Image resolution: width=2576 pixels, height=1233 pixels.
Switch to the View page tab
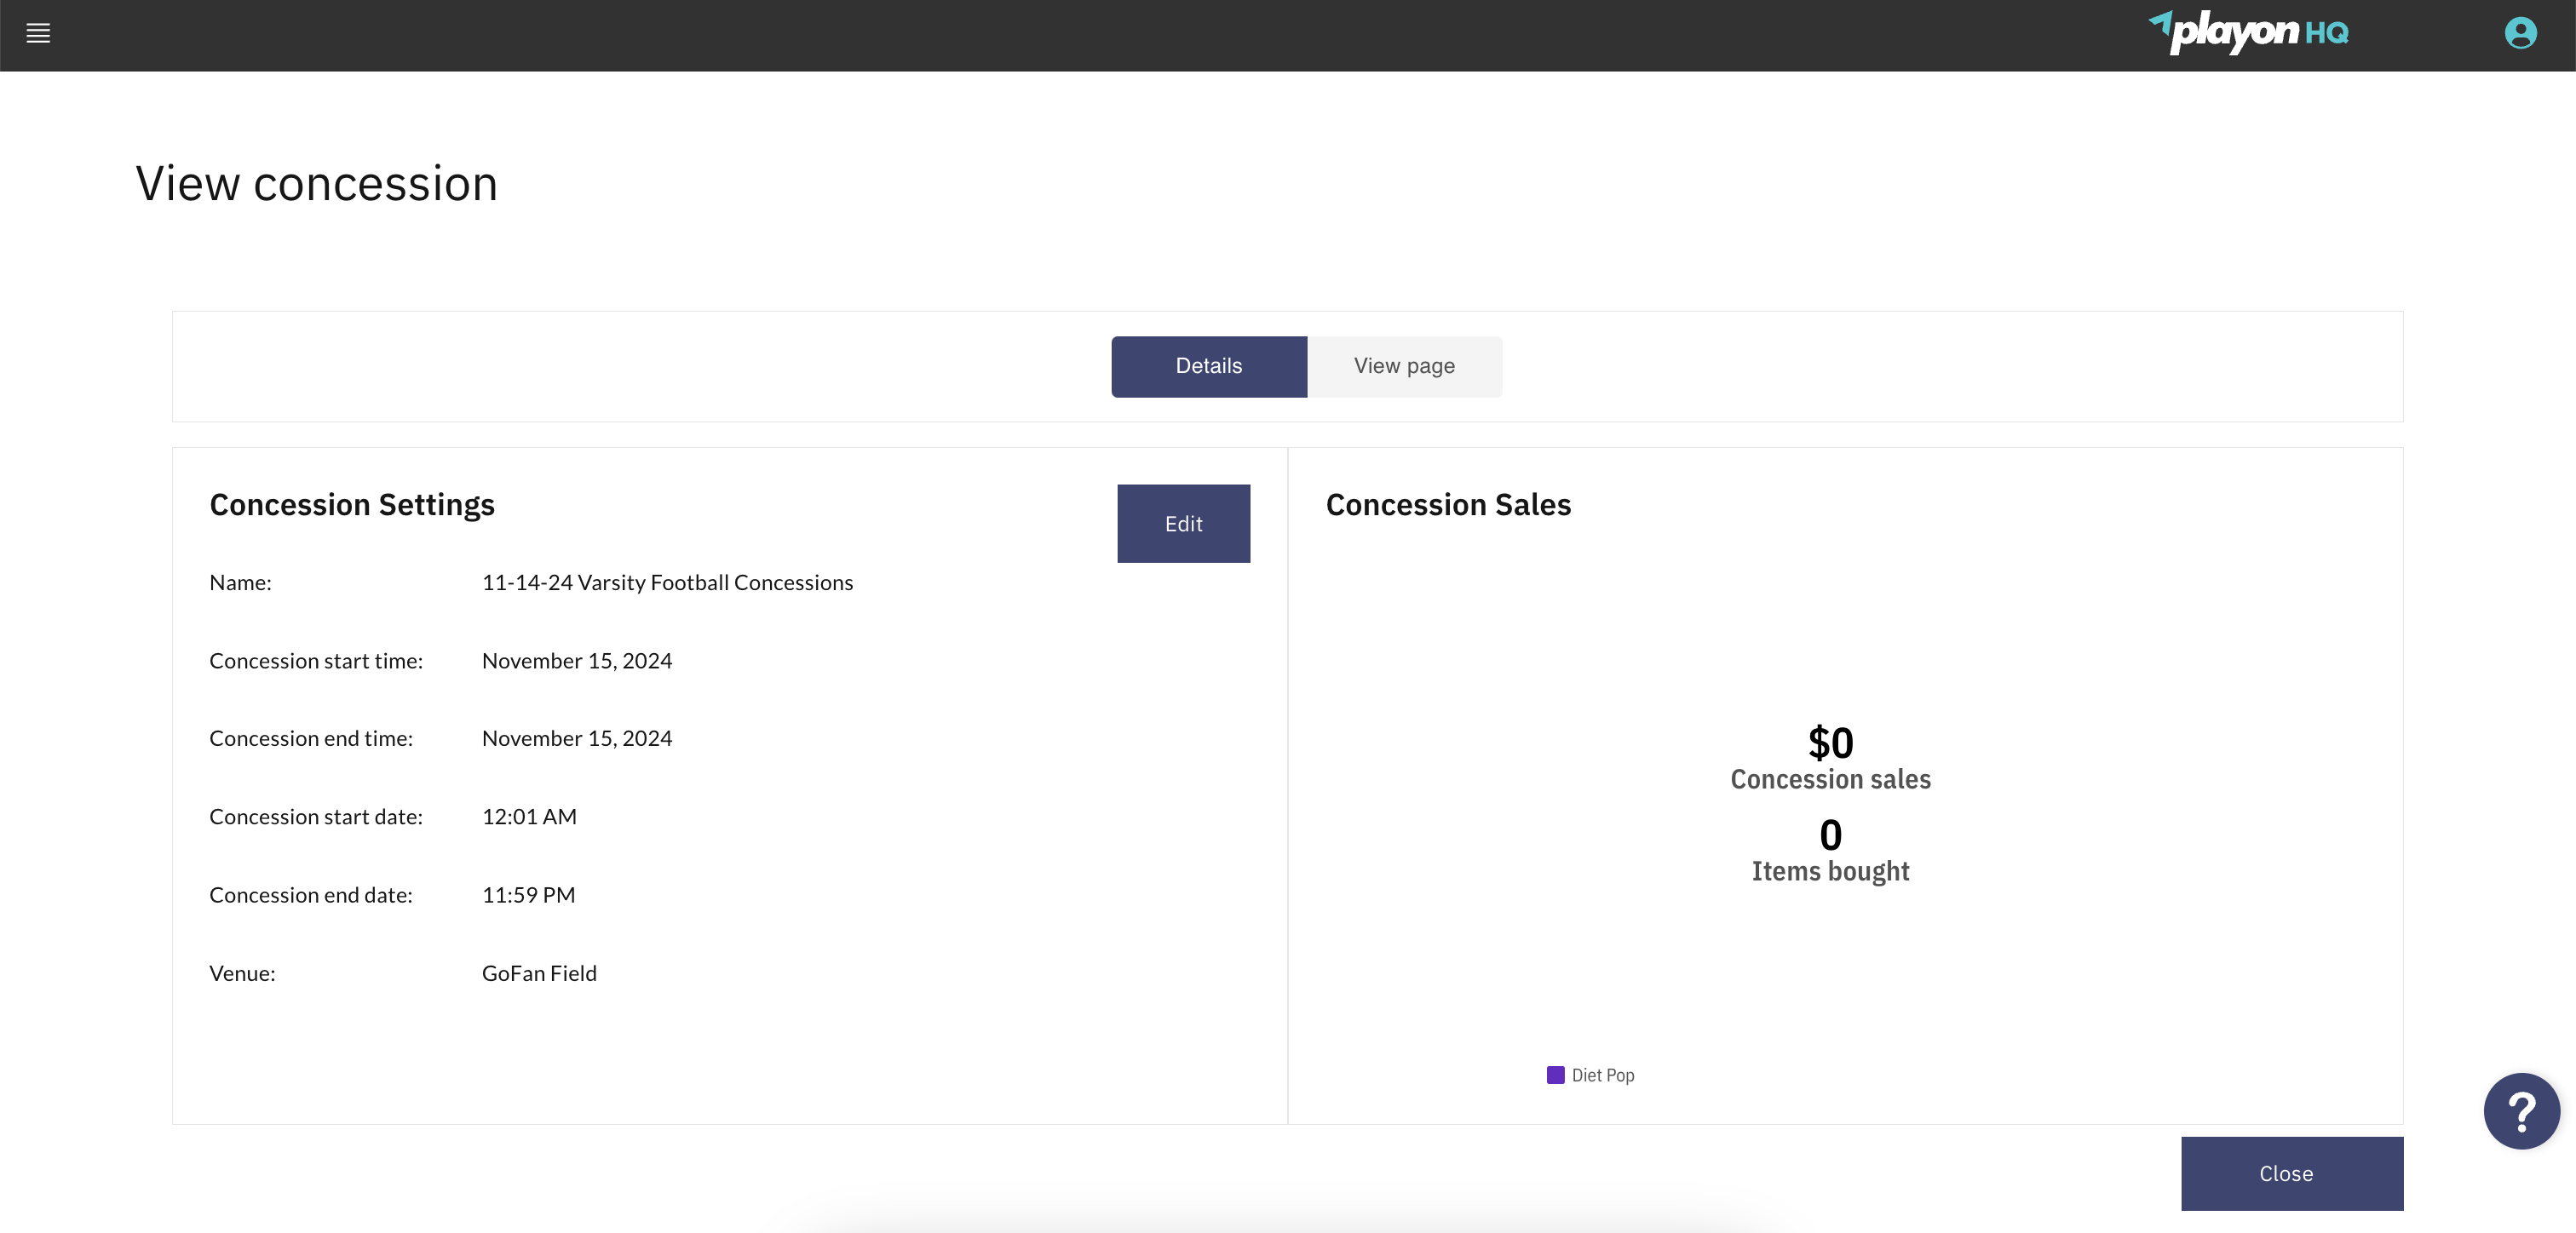point(1404,366)
